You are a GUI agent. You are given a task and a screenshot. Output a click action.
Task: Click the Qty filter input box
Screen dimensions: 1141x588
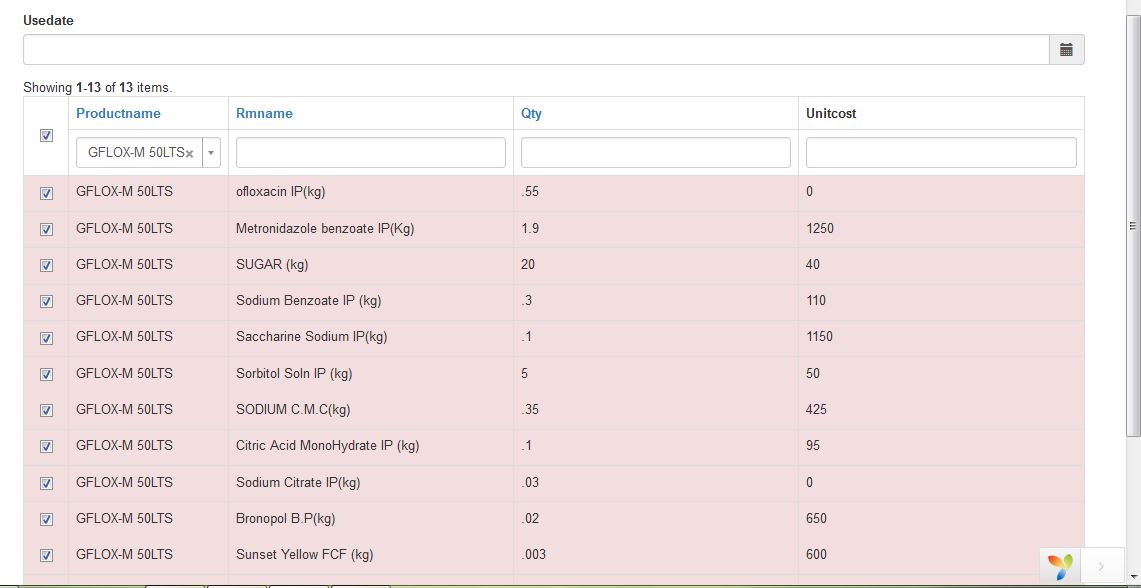(x=654, y=152)
